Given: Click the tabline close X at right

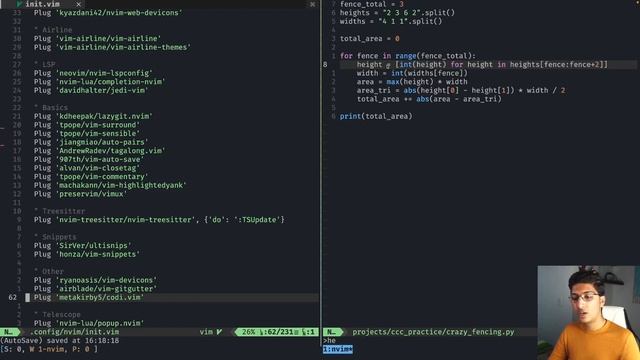Looking at the screenshot, I should (x=313, y=4).
